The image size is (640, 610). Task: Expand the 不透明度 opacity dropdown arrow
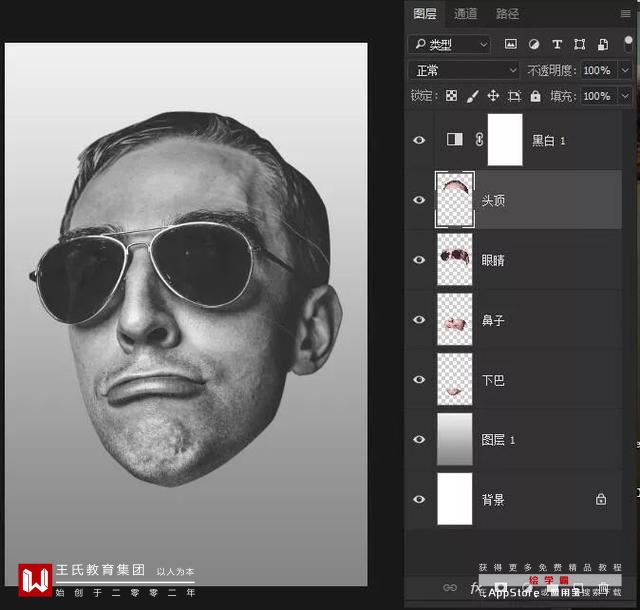tap(625, 70)
